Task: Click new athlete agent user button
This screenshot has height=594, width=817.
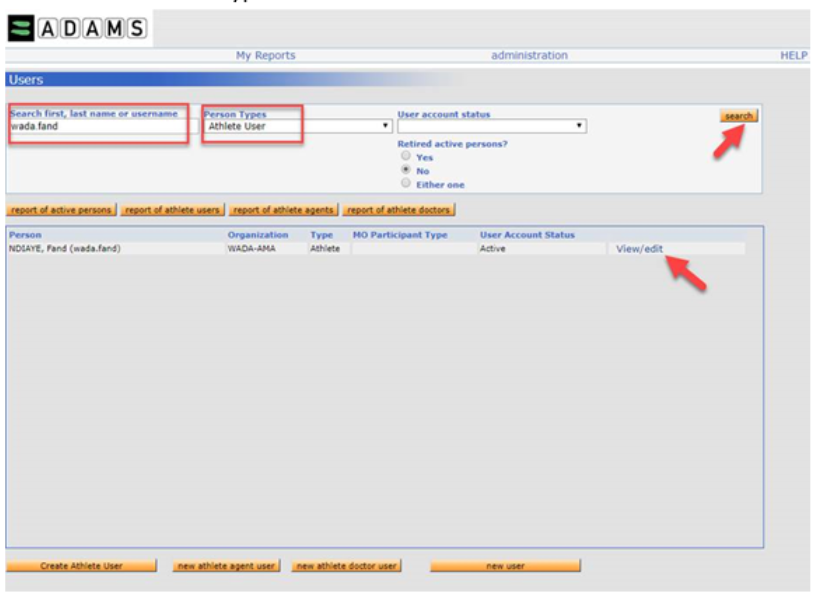Action: click(226, 566)
